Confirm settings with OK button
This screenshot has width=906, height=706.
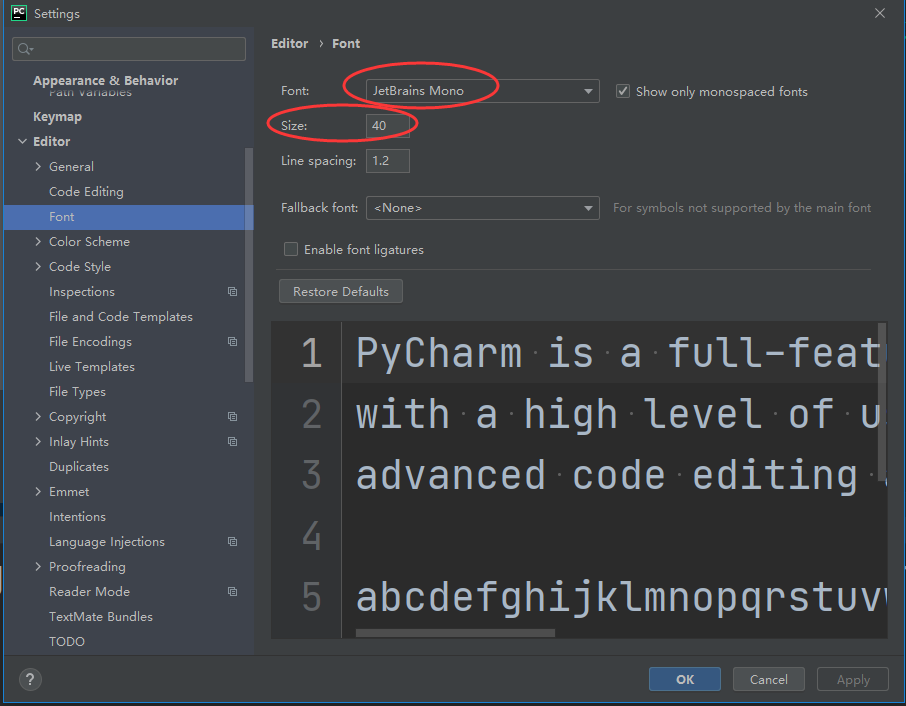click(685, 679)
